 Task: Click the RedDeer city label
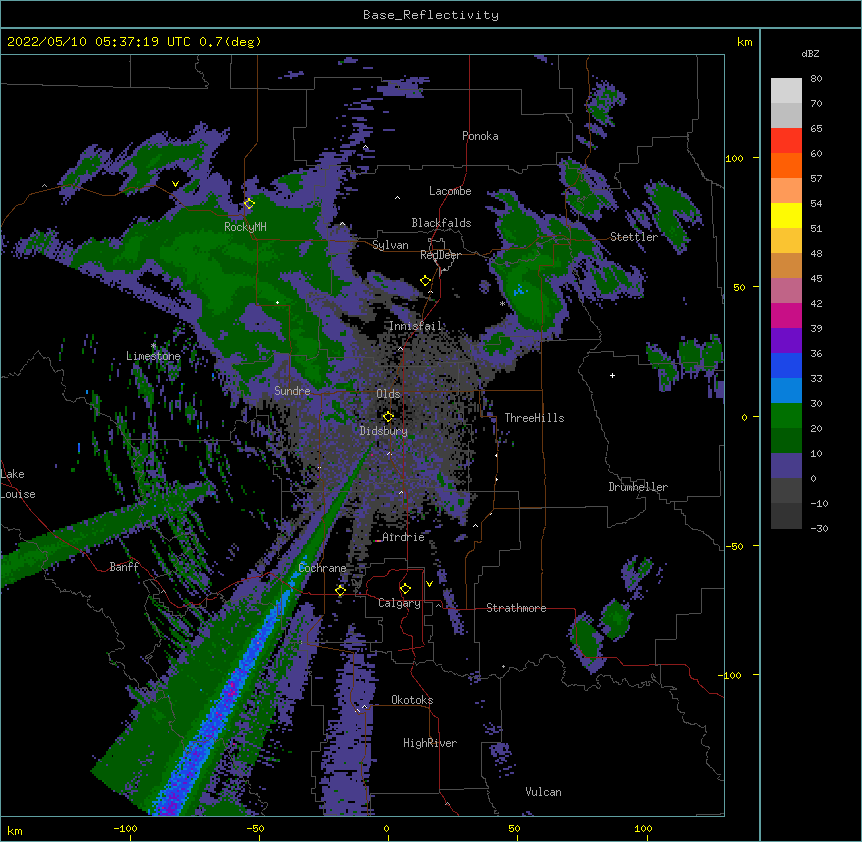[440, 255]
